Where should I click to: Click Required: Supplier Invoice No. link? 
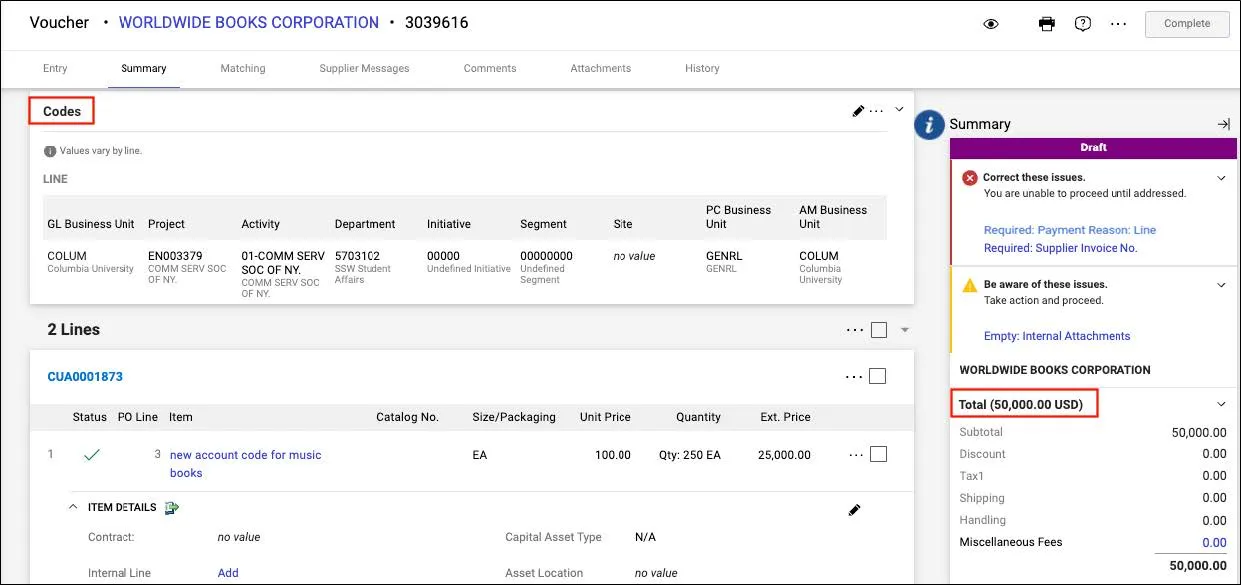(x=1061, y=248)
